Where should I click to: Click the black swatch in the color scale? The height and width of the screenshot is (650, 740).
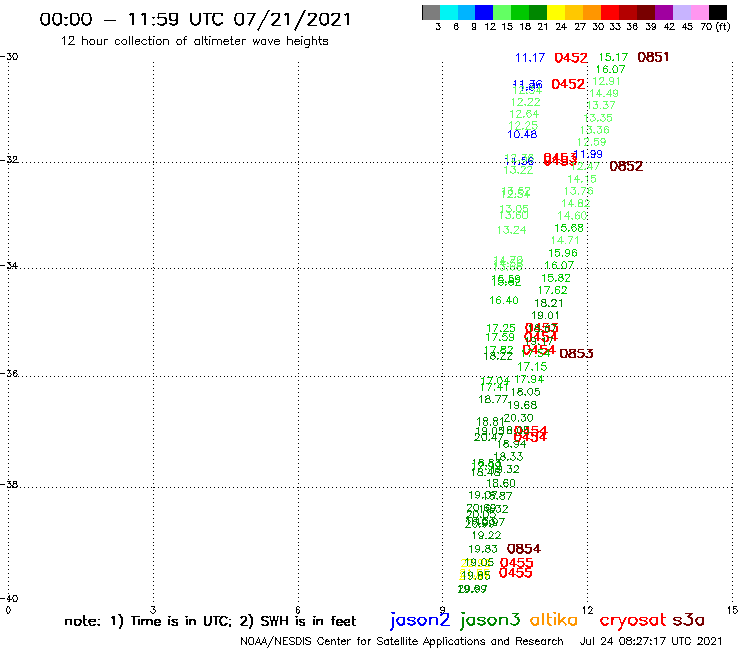pyautogui.click(x=717, y=12)
